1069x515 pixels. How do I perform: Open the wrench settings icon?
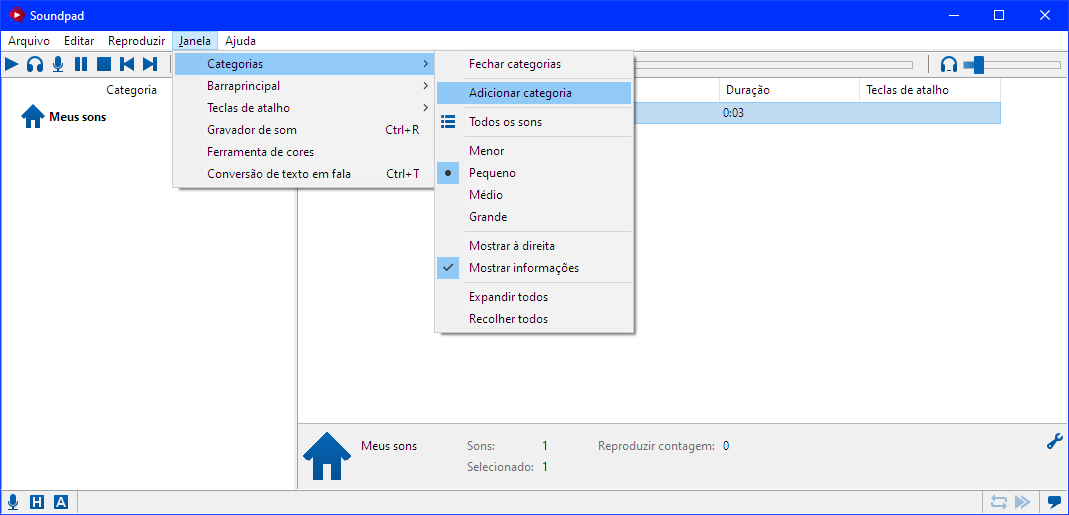(x=1054, y=441)
